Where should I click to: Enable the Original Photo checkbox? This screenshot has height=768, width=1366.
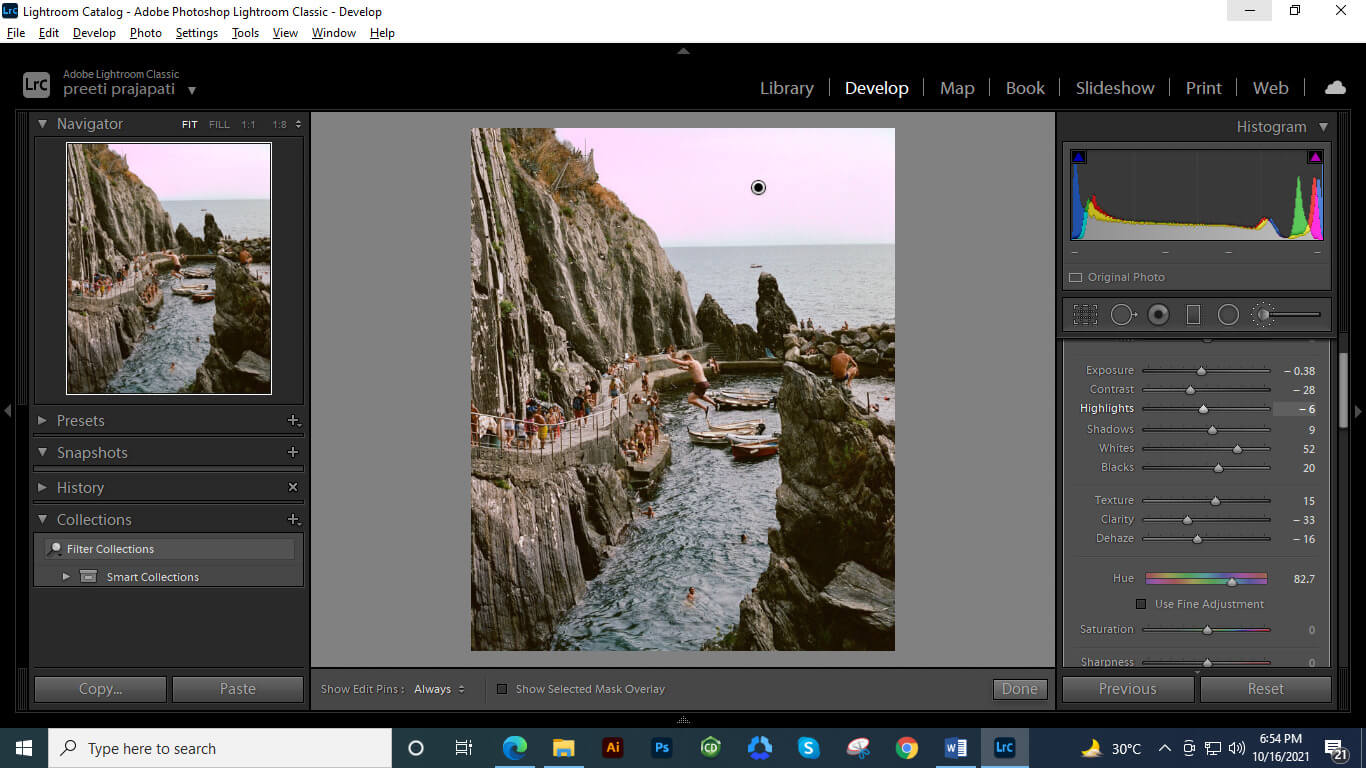(1077, 277)
